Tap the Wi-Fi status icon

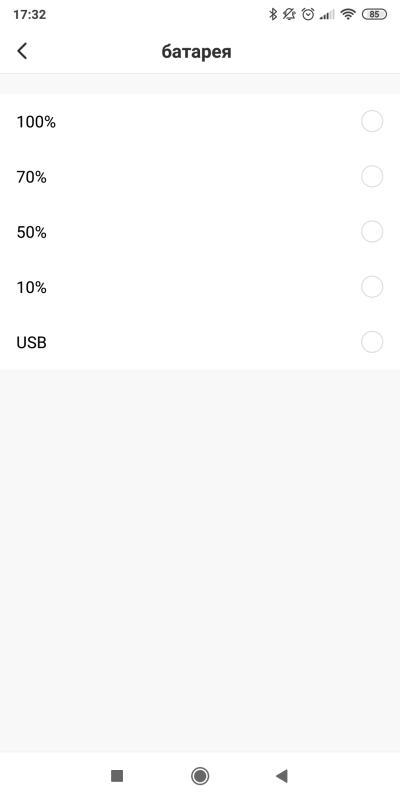348,14
